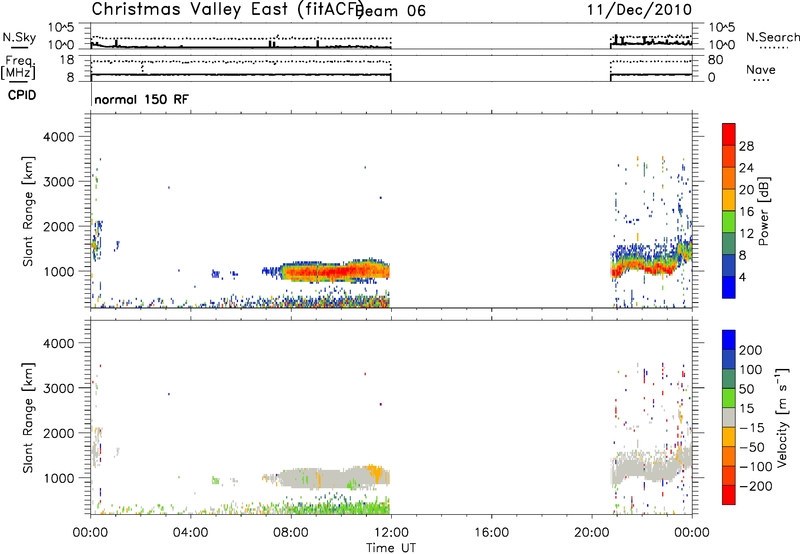Viewport: 800px width, 554px height.
Task: Click the -15 tick on velocity colorbar
Action: pyautogui.click(x=751, y=428)
